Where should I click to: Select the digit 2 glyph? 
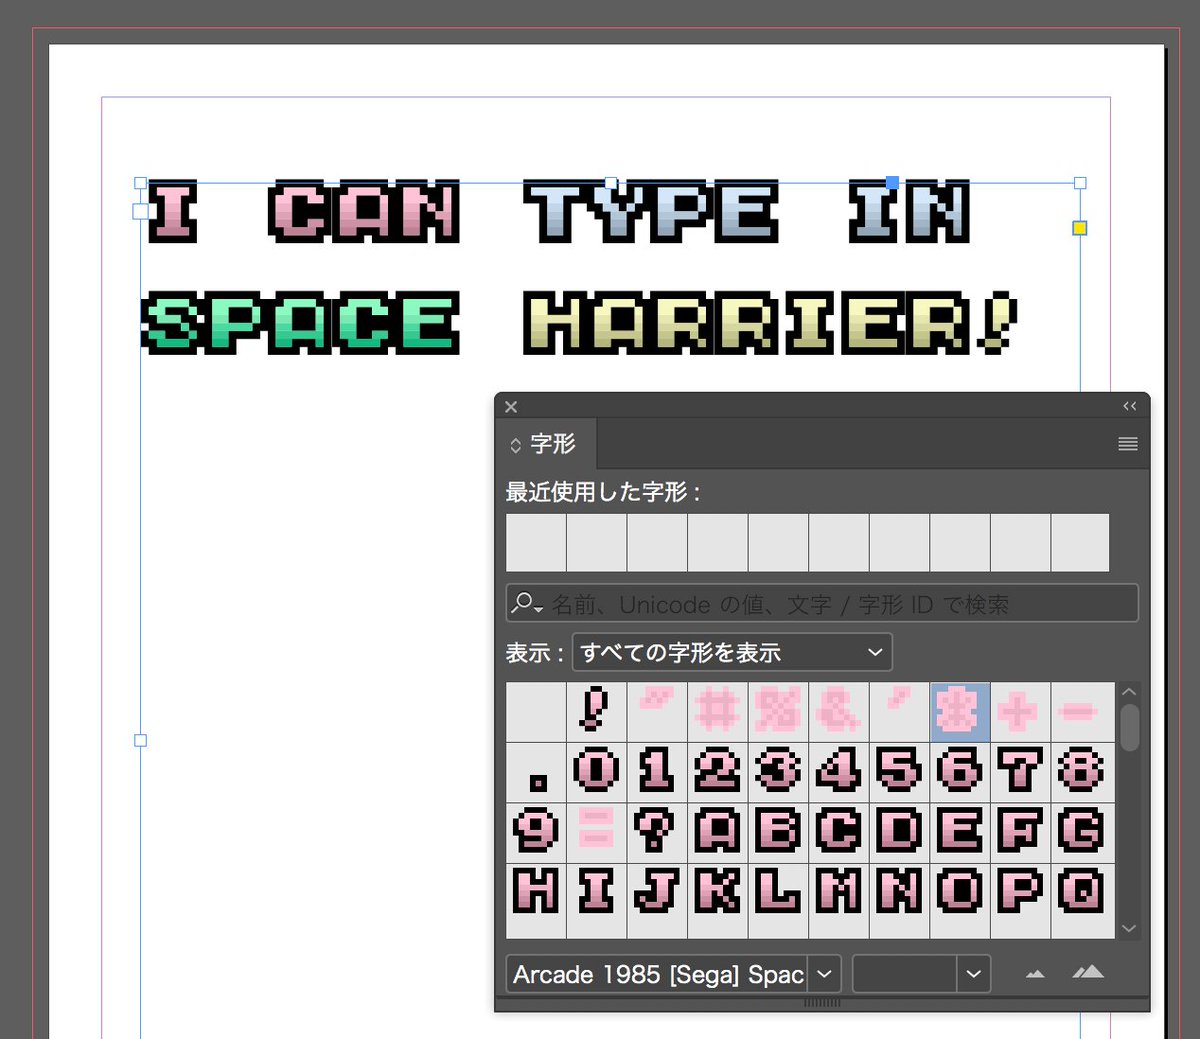coord(717,772)
